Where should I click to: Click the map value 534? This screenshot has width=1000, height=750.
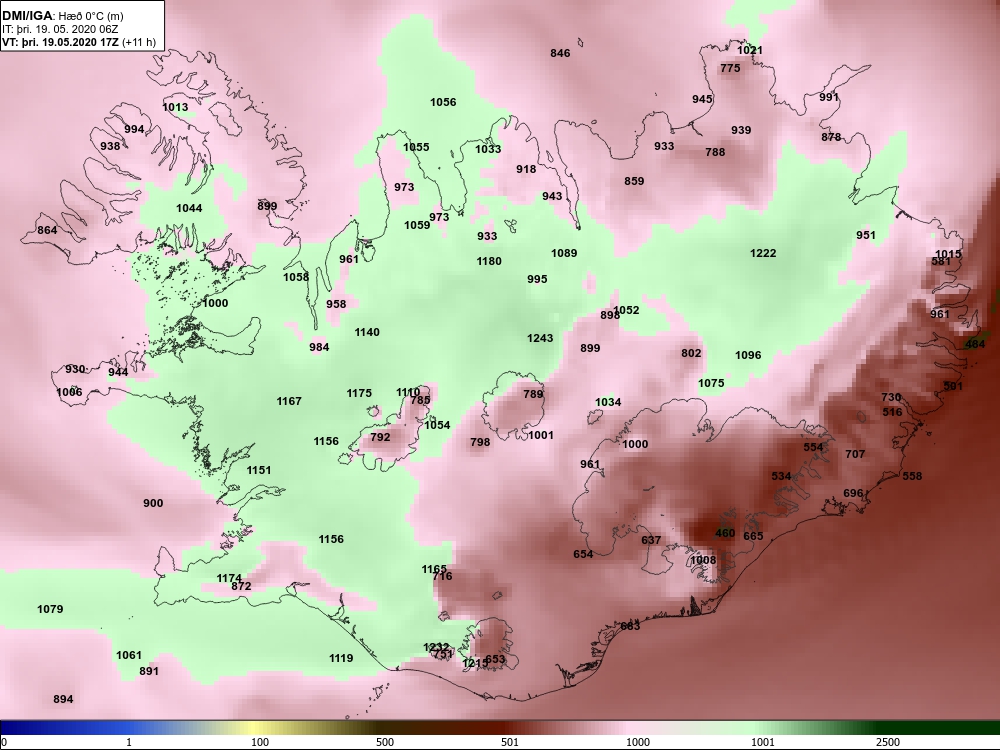pyautogui.click(x=781, y=476)
